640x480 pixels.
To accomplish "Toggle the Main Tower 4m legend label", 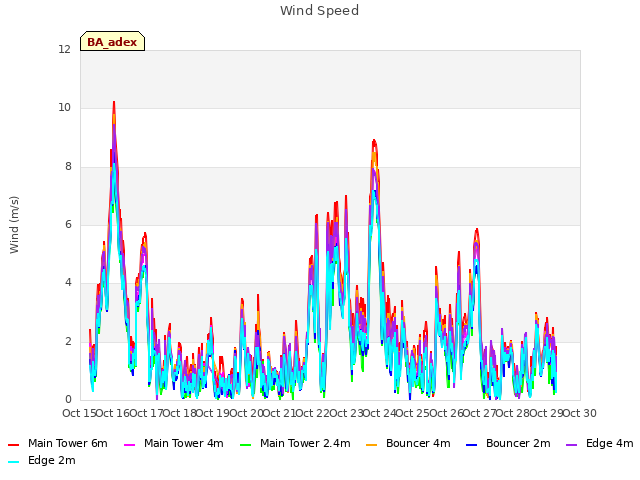I will point(184,443).
